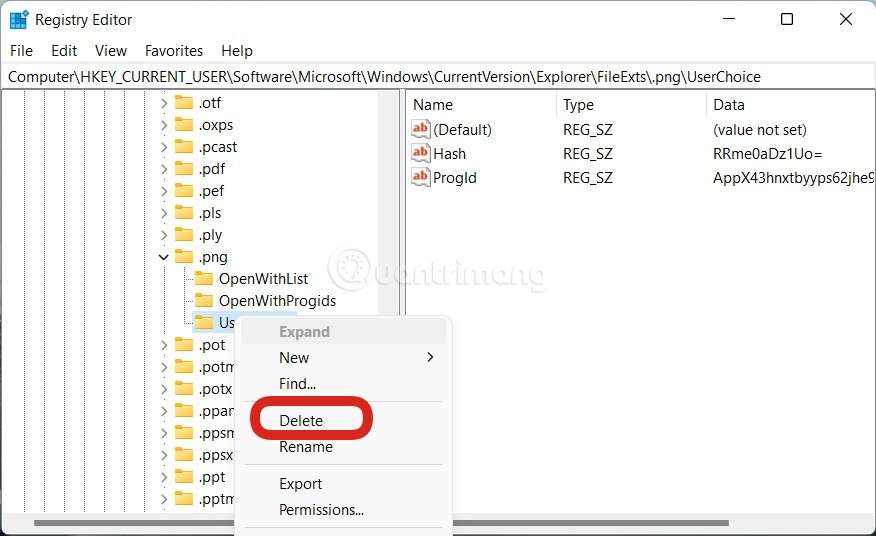This screenshot has width=876, height=536.
Task: Expand the .oxps key chevron
Action: click(x=164, y=125)
